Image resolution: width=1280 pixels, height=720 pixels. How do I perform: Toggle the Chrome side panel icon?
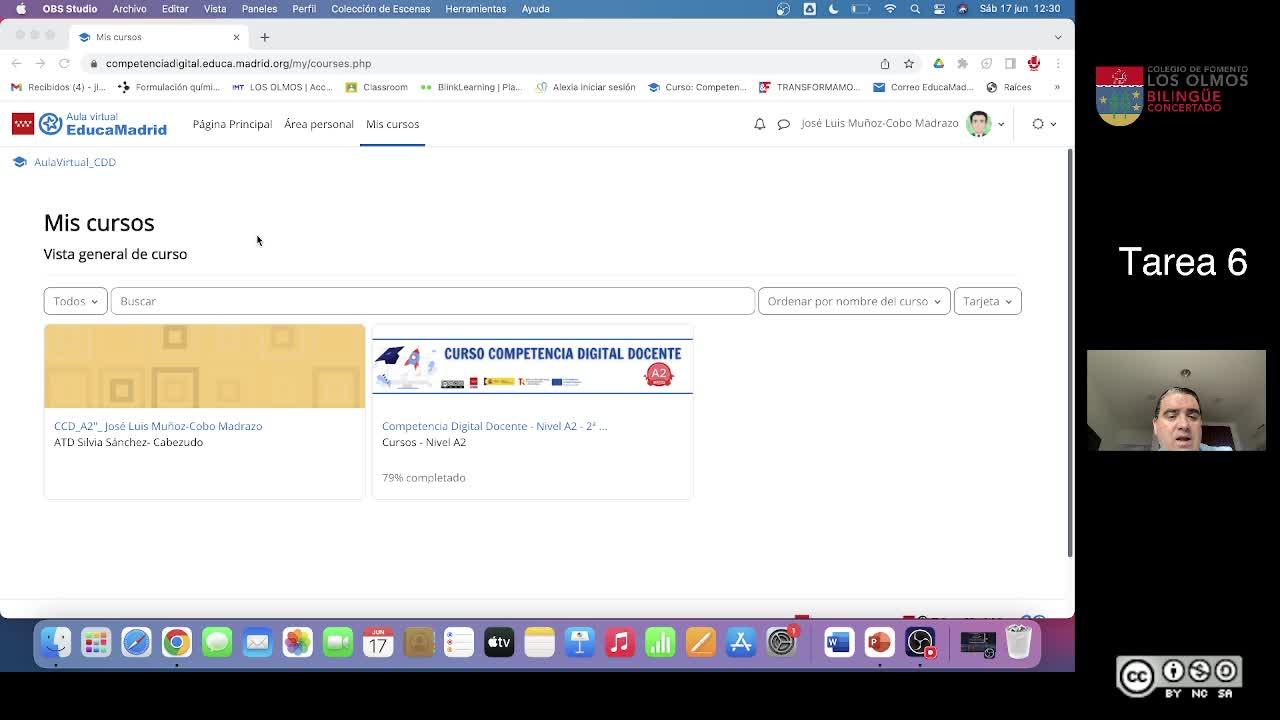coord(1010,63)
